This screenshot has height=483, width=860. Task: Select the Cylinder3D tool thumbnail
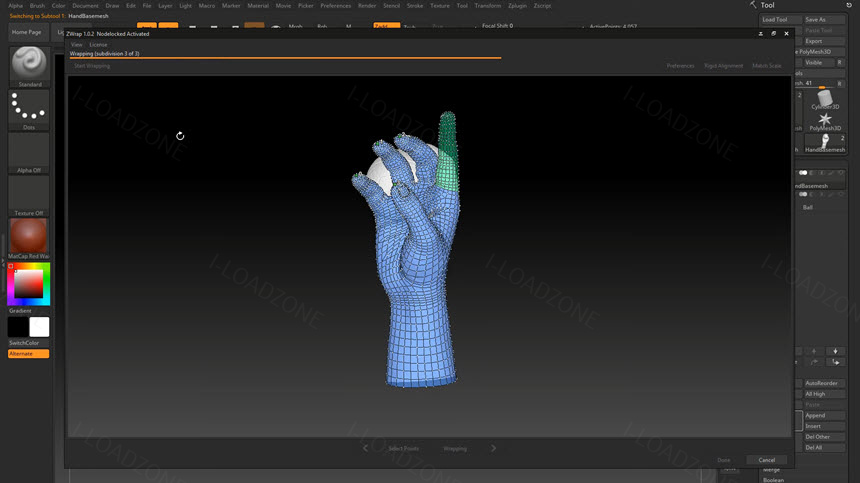point(825,100)
